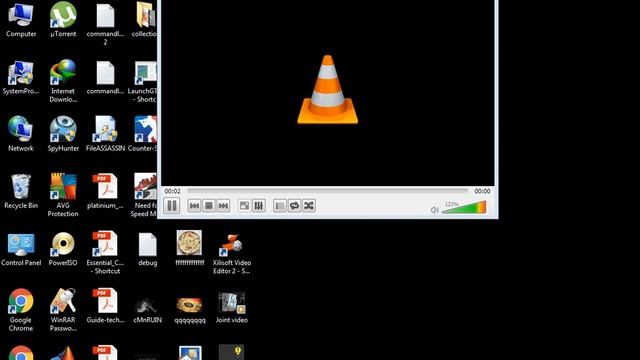Mute audio via VLC speaker icon
Image resolution: width=640 pixels, height=360 pixels.
tap(434, 210)
